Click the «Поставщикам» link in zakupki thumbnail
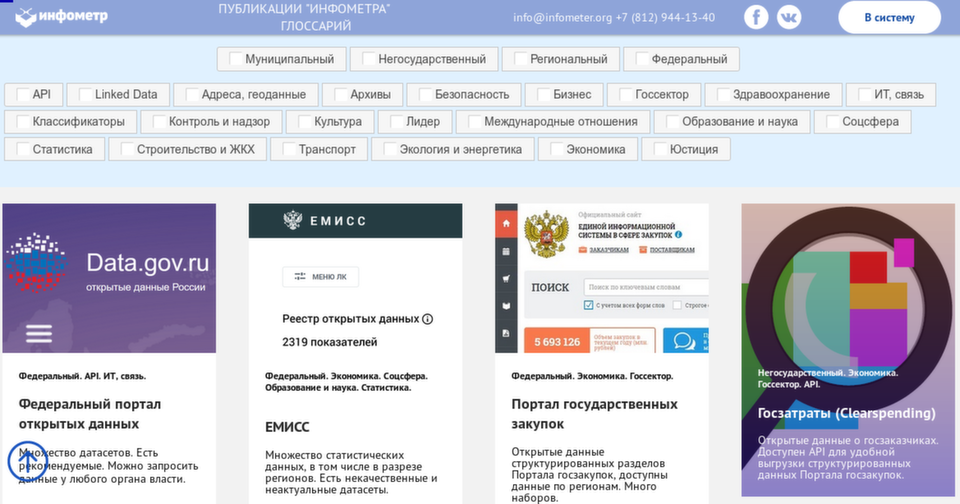The height and width of the screenshot is (504, 960). tap(667, 250)
